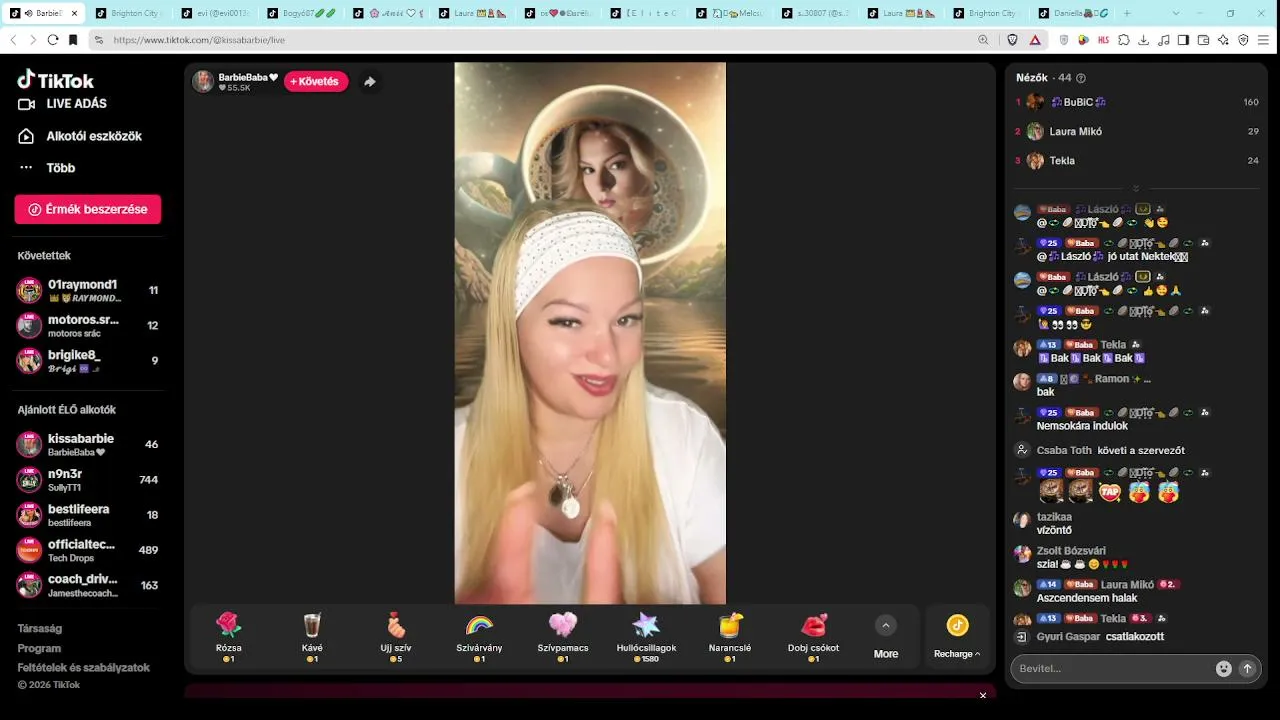Send the Kávé gift
Screen dimensions: 1280x720
coord(312,637)
